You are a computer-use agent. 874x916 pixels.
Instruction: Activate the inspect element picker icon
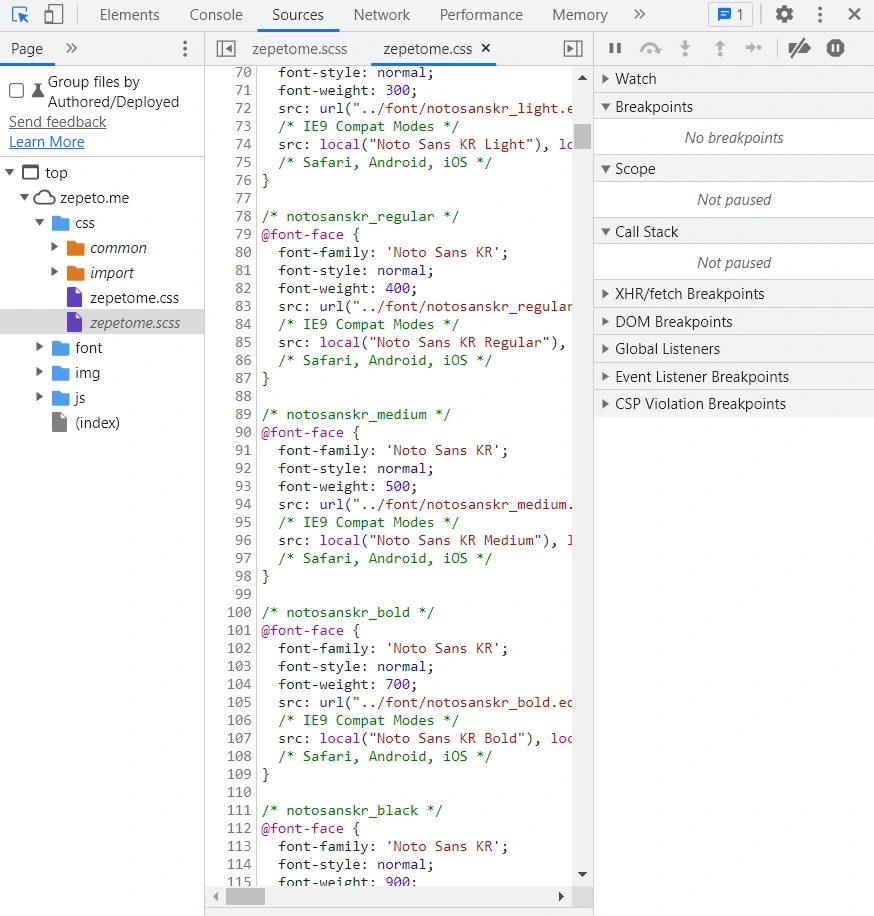20,15
